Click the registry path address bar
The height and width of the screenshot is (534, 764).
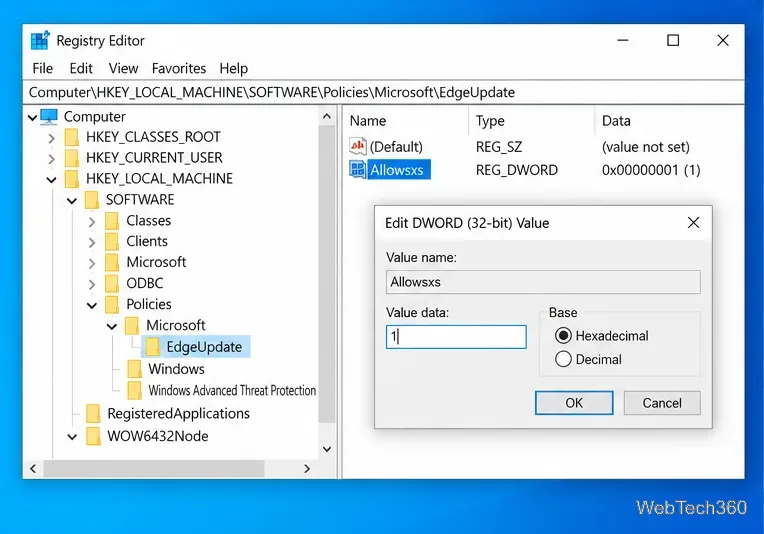click(383, 92)
